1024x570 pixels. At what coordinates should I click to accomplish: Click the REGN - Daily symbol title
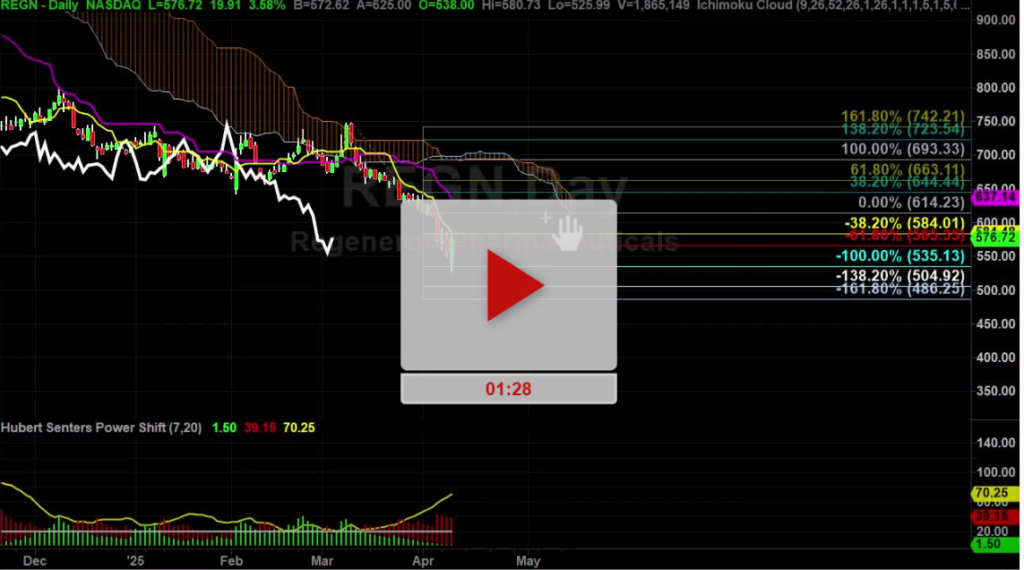40,5
